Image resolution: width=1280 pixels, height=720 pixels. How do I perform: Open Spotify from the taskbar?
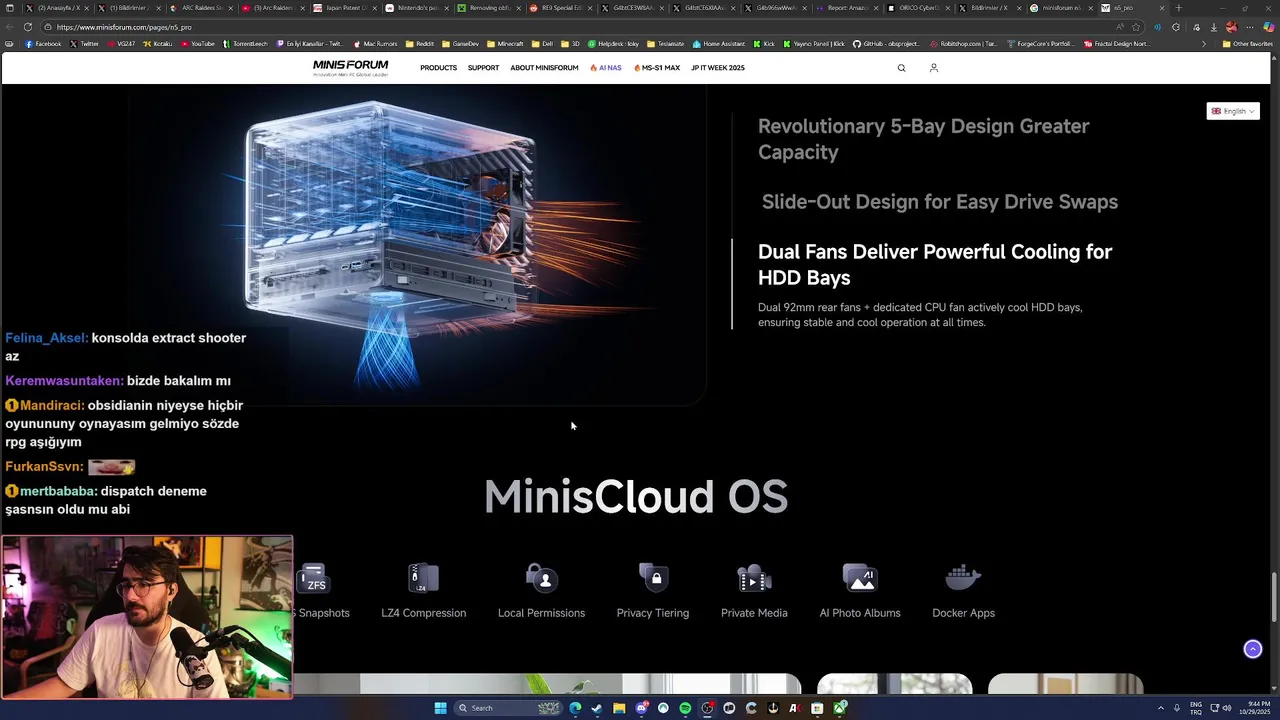point(685,708)
